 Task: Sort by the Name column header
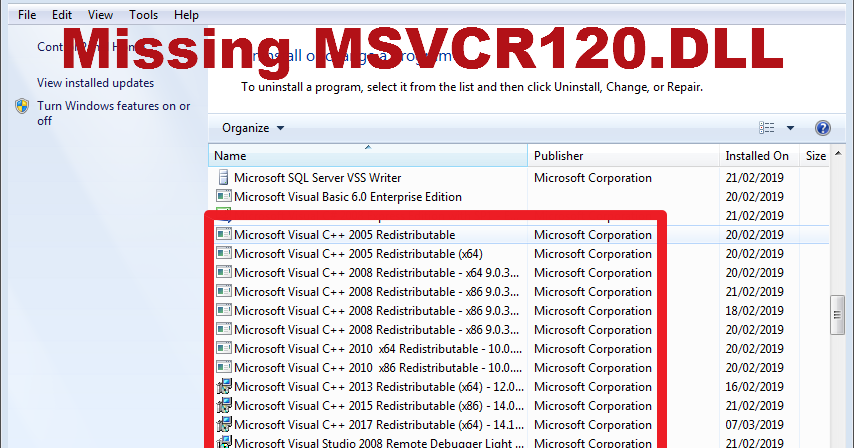(368, 156)
